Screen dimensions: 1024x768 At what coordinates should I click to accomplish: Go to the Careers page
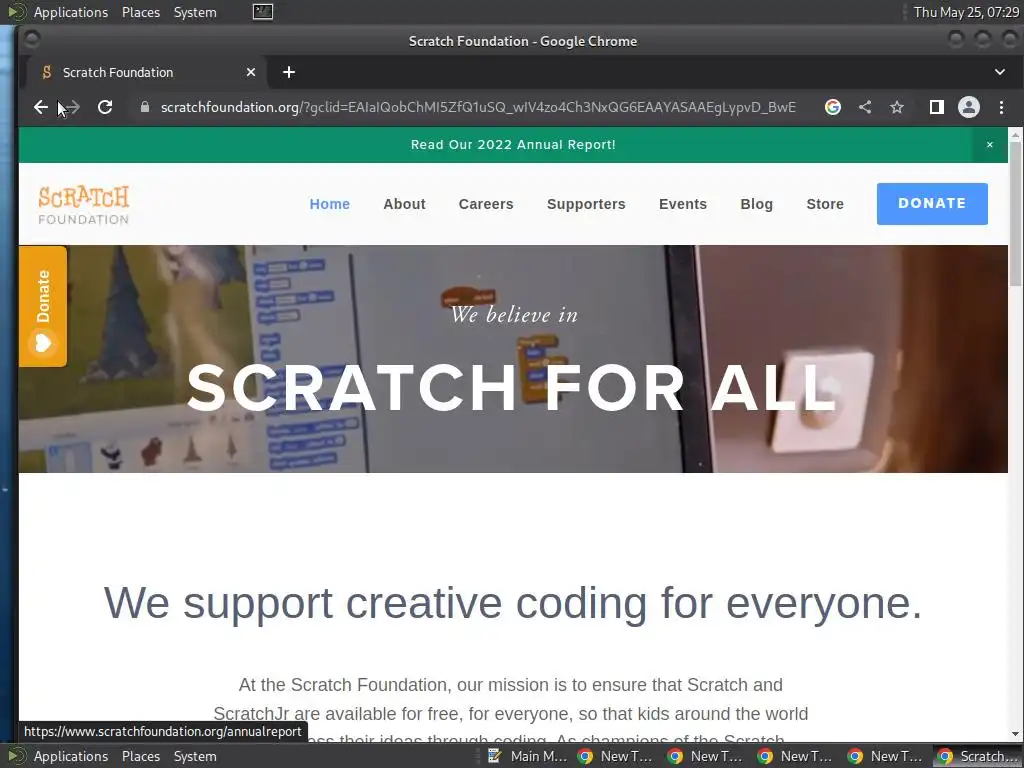pyautogui.click(x=486, y=204)
